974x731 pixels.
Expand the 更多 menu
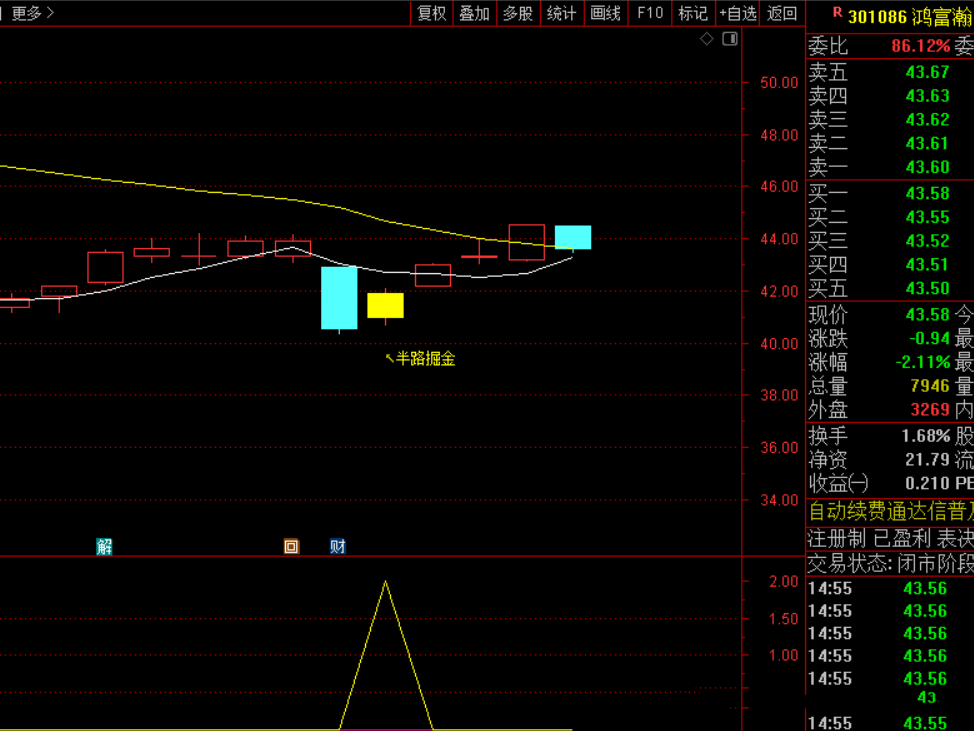pyautogui.click(x=32, y=13)
